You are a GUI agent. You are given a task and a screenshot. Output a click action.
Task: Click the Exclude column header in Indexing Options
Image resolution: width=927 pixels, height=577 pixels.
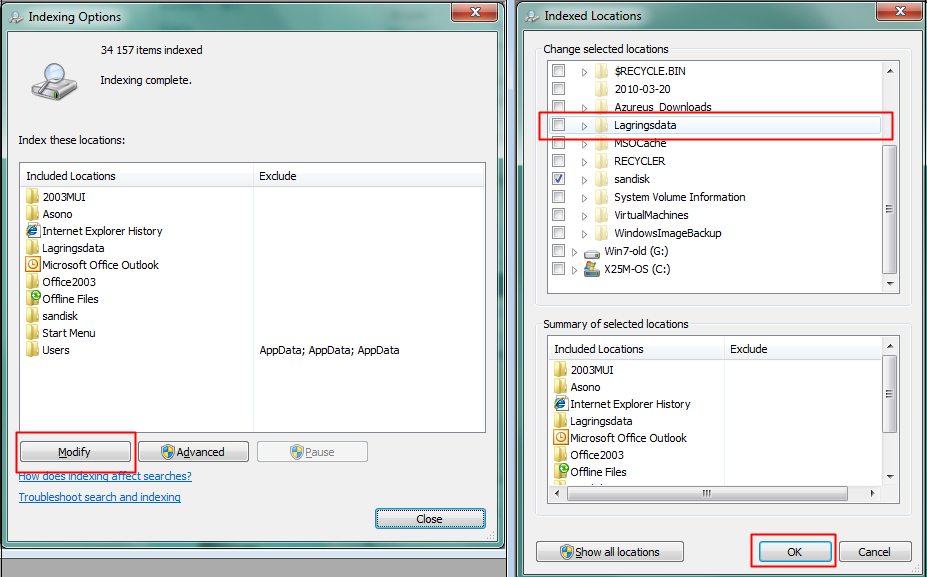(x=369, y=176)
